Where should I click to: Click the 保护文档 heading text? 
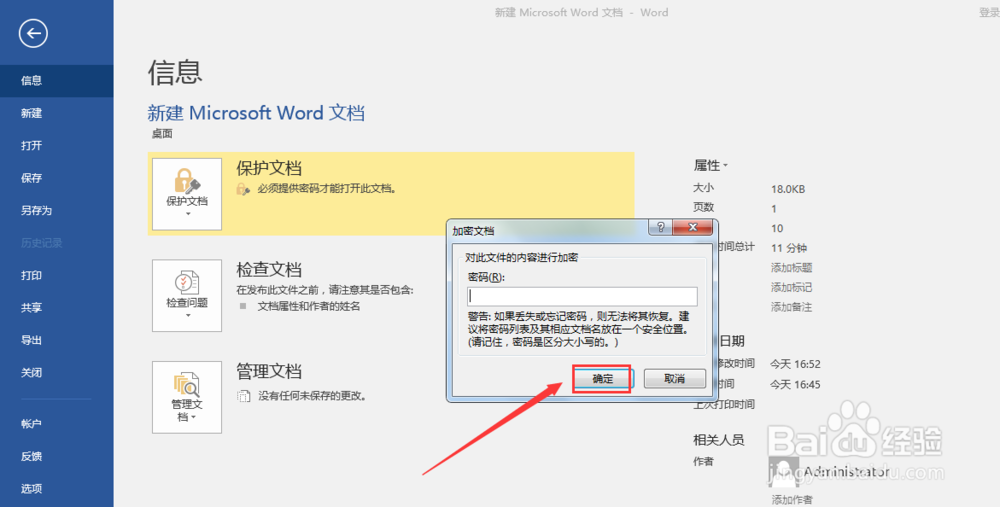pyautogui.click(x=269, y=168)
